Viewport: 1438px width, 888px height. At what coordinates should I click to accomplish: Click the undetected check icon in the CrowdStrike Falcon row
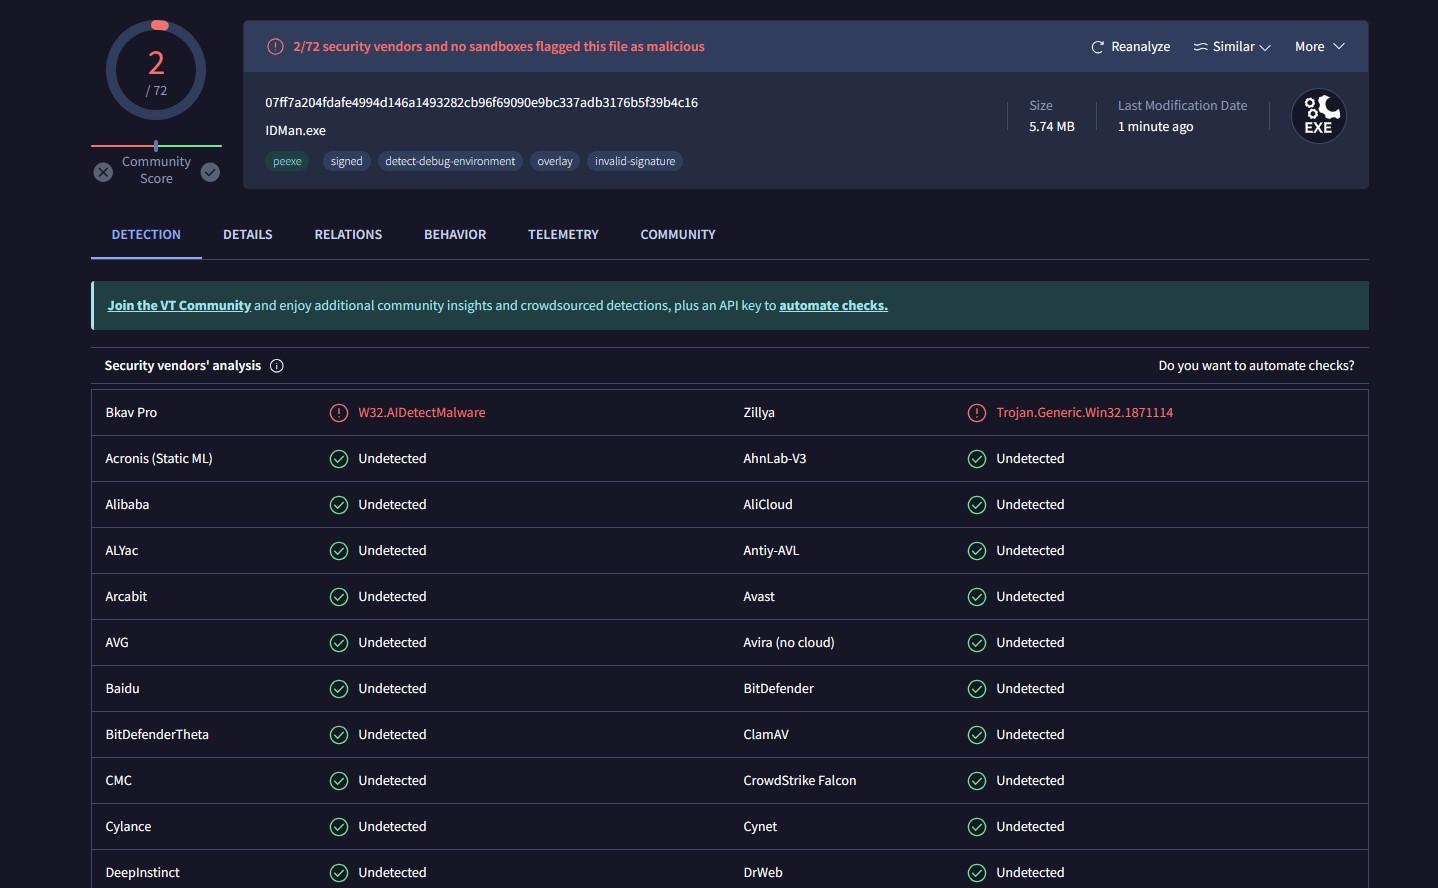[977, 781]
